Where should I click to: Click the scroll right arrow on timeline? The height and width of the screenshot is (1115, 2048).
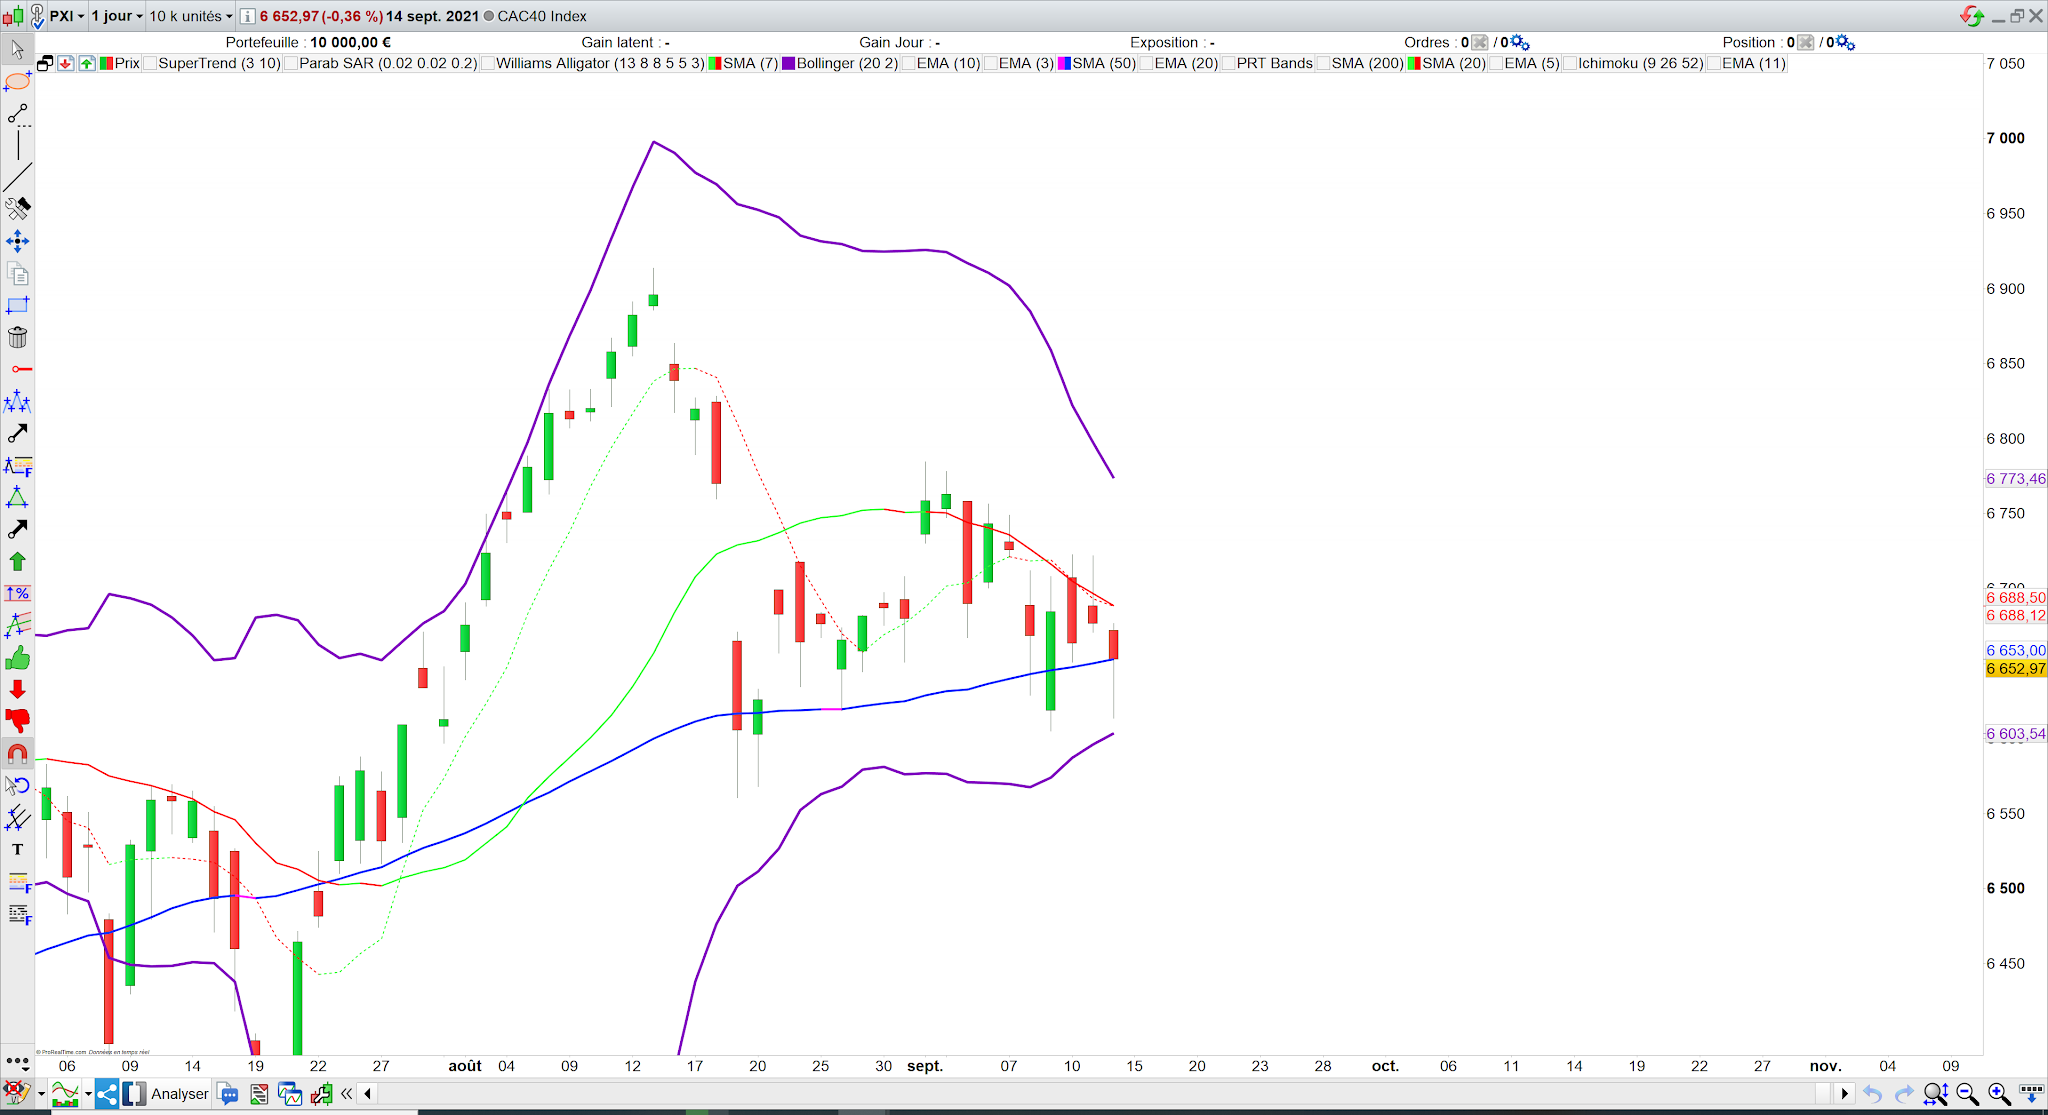coord(1844,1093)
